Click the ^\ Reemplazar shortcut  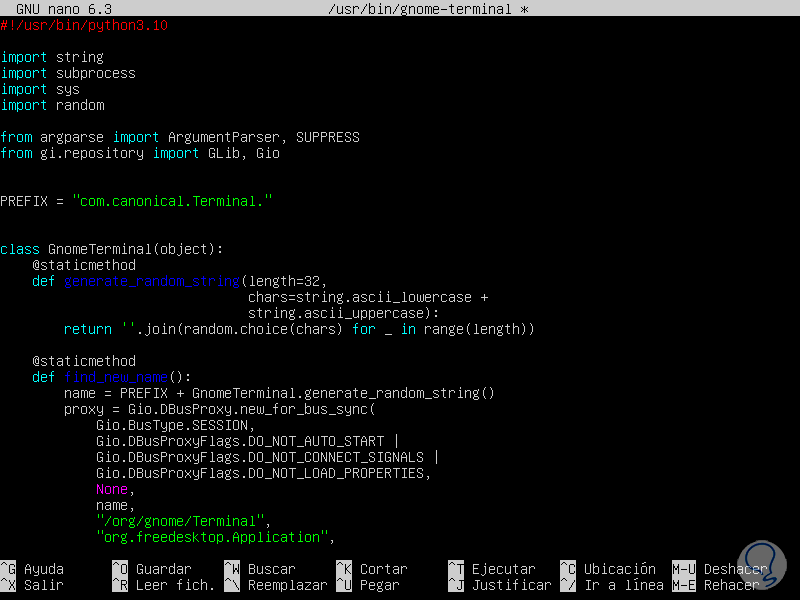click(x=276, y=585)
